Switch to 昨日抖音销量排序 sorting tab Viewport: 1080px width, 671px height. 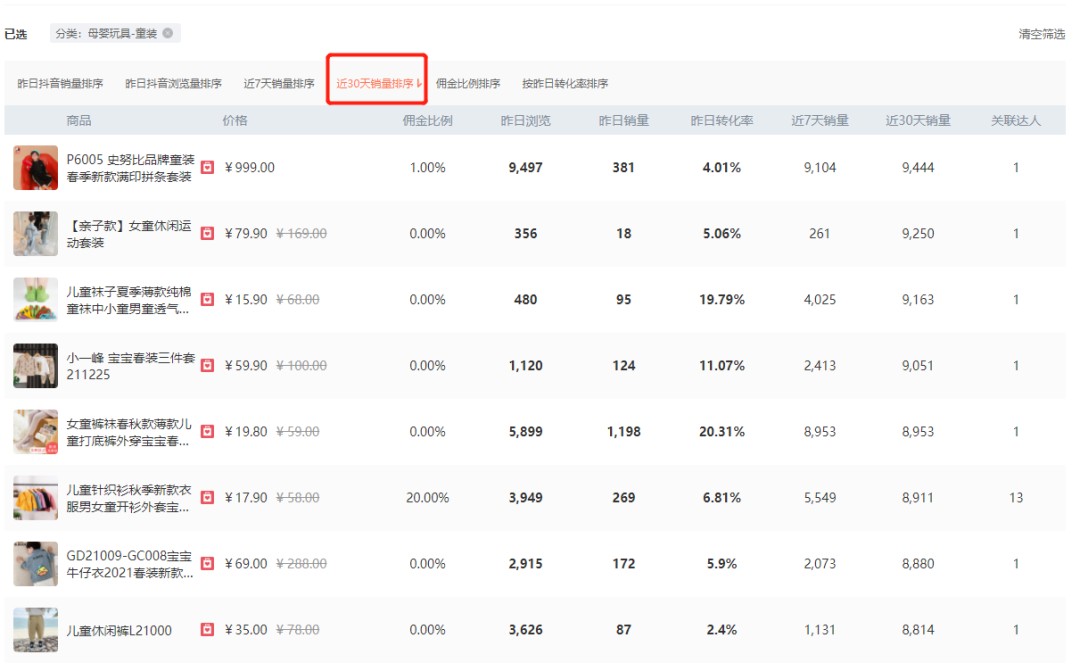click(60, 83)
